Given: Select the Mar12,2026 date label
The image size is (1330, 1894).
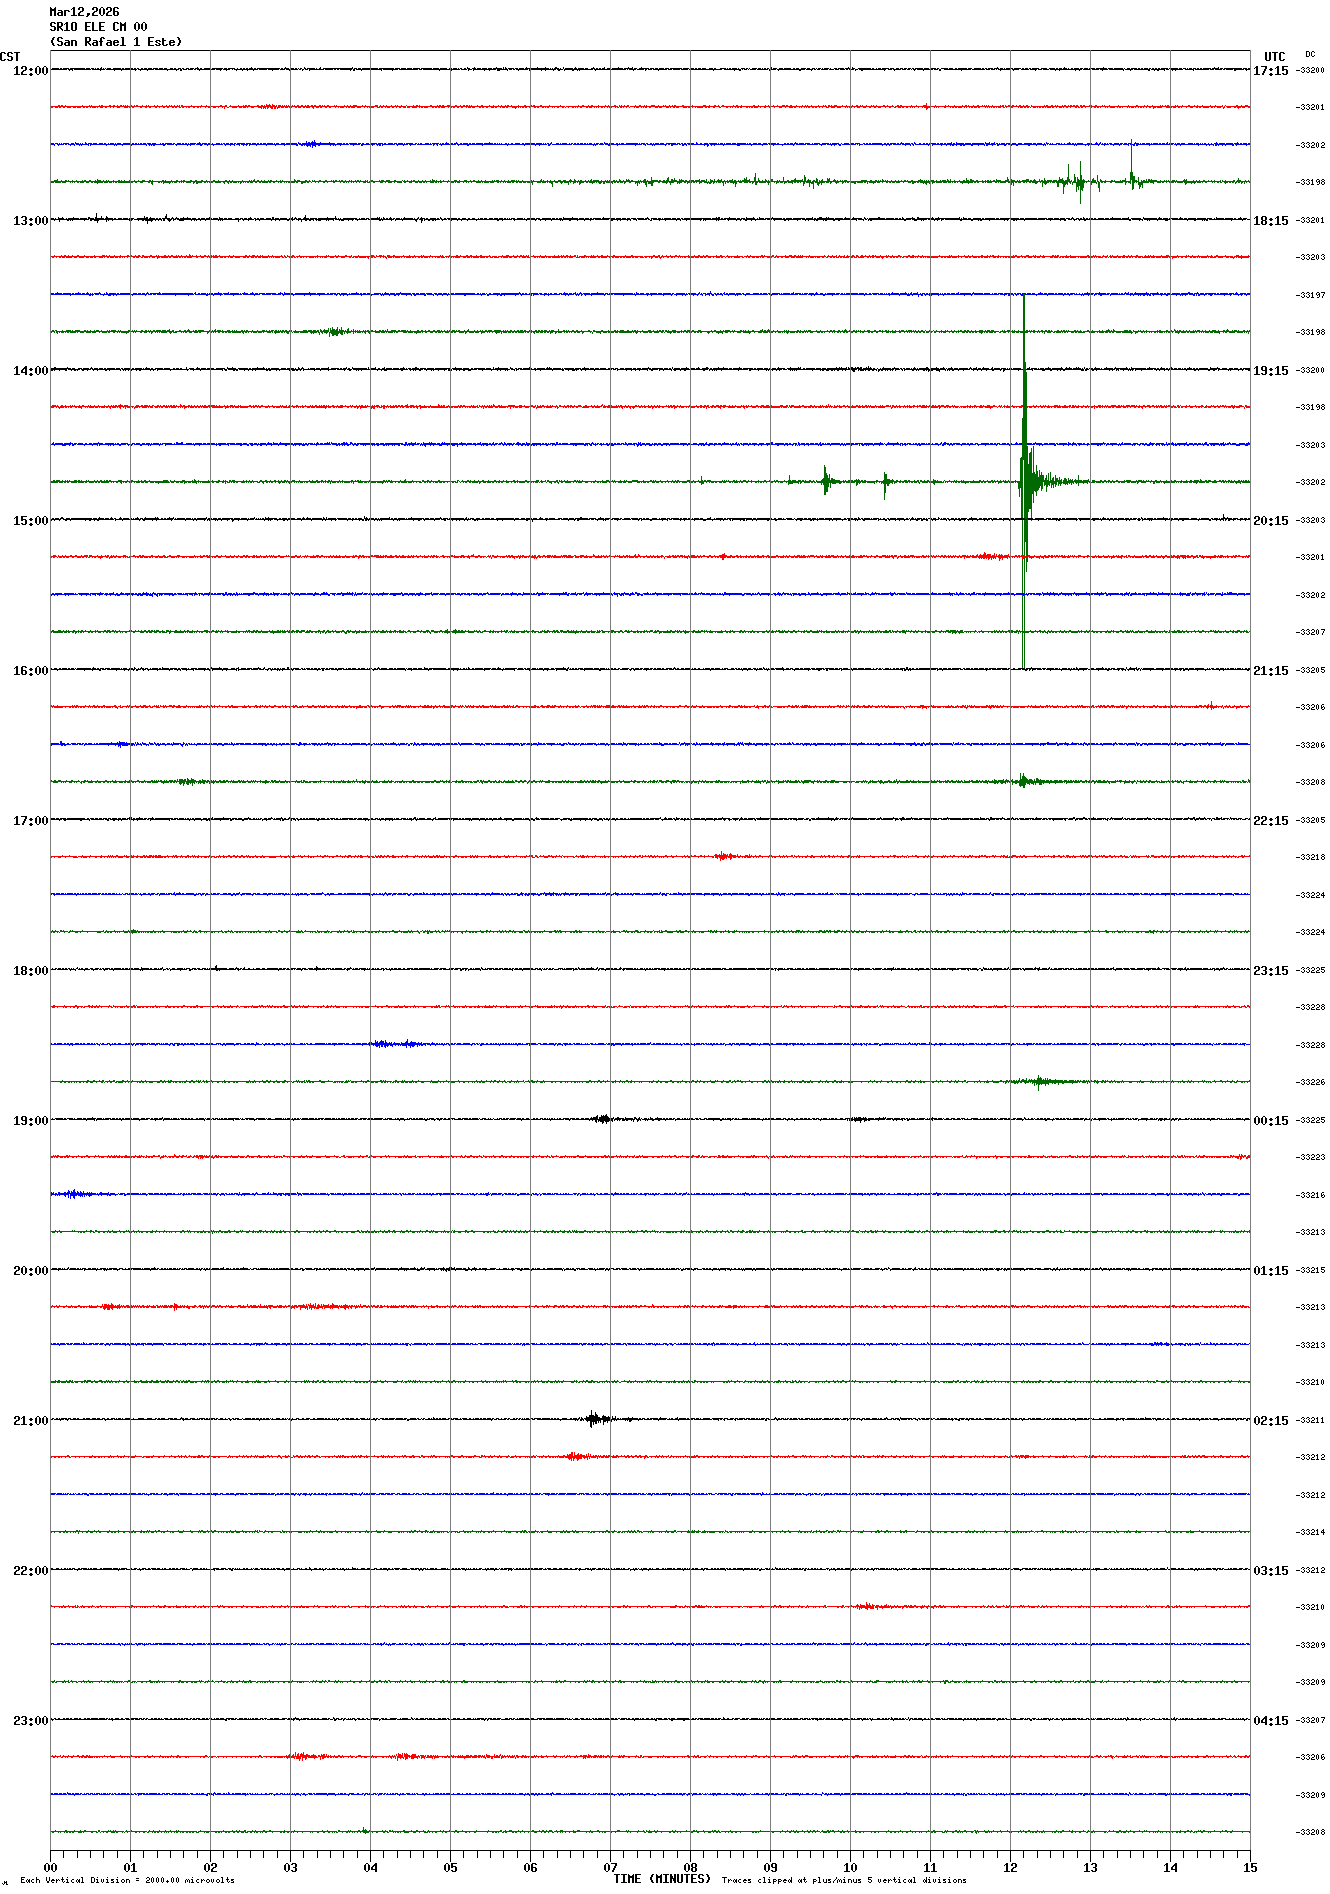Looking at the screenshot, I should pos(84,12).
